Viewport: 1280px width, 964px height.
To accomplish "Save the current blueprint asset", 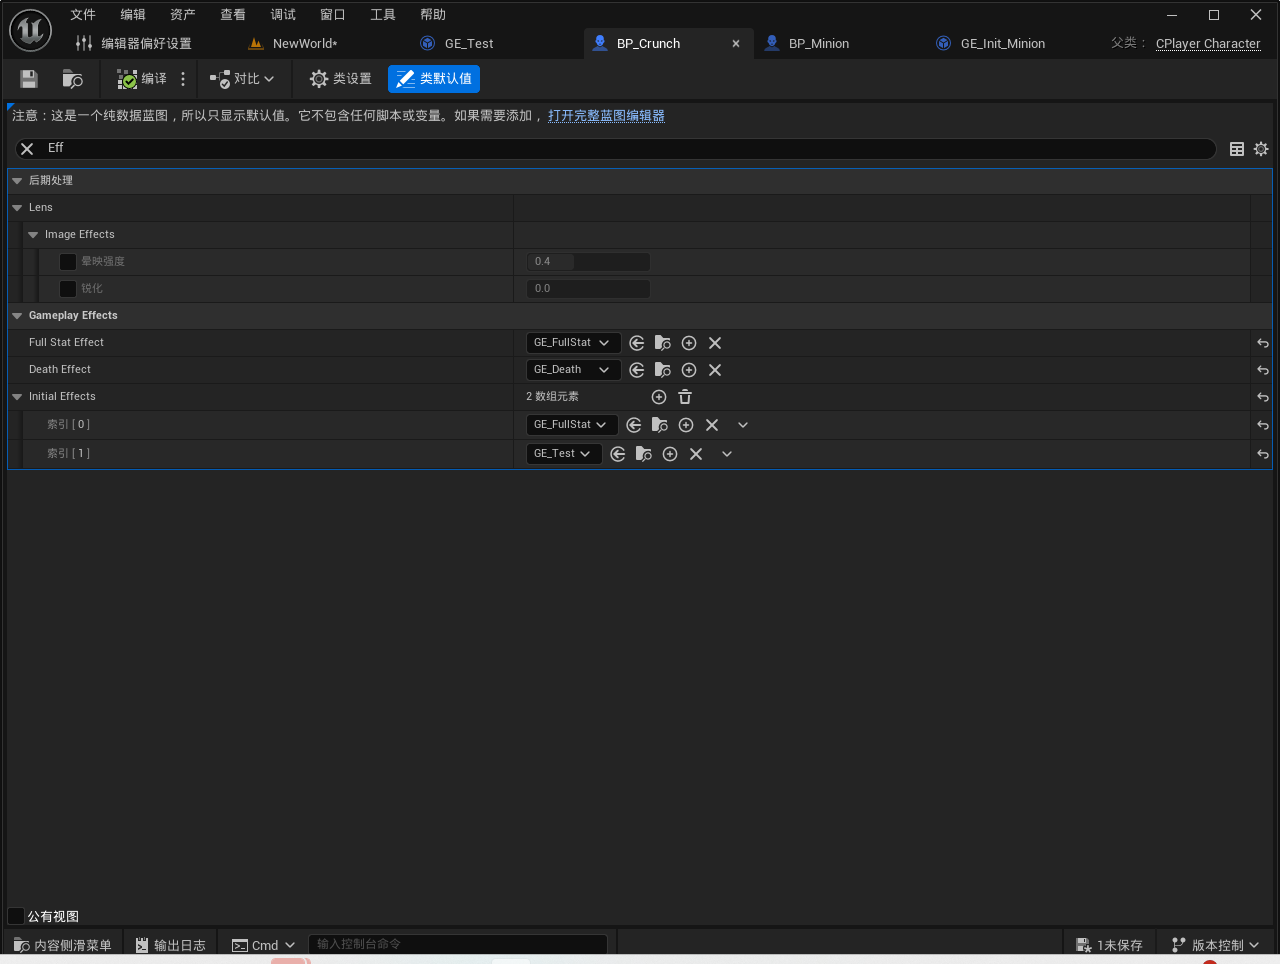I will (x=28, y=79).
